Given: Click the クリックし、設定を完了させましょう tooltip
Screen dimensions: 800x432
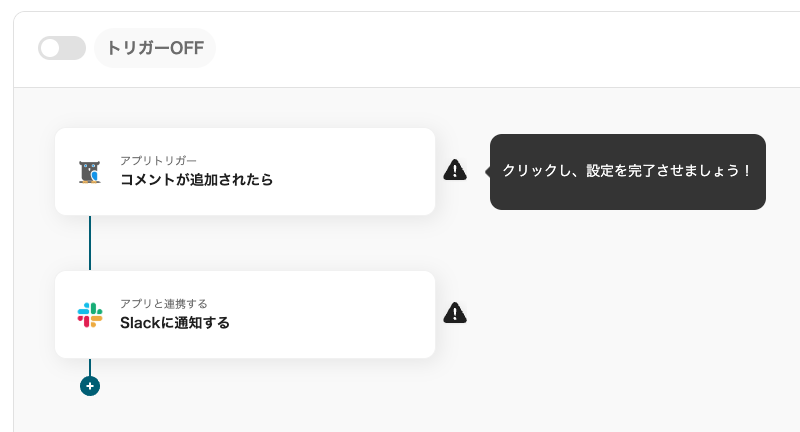Looking at the screenshot, I should [627, 171].
